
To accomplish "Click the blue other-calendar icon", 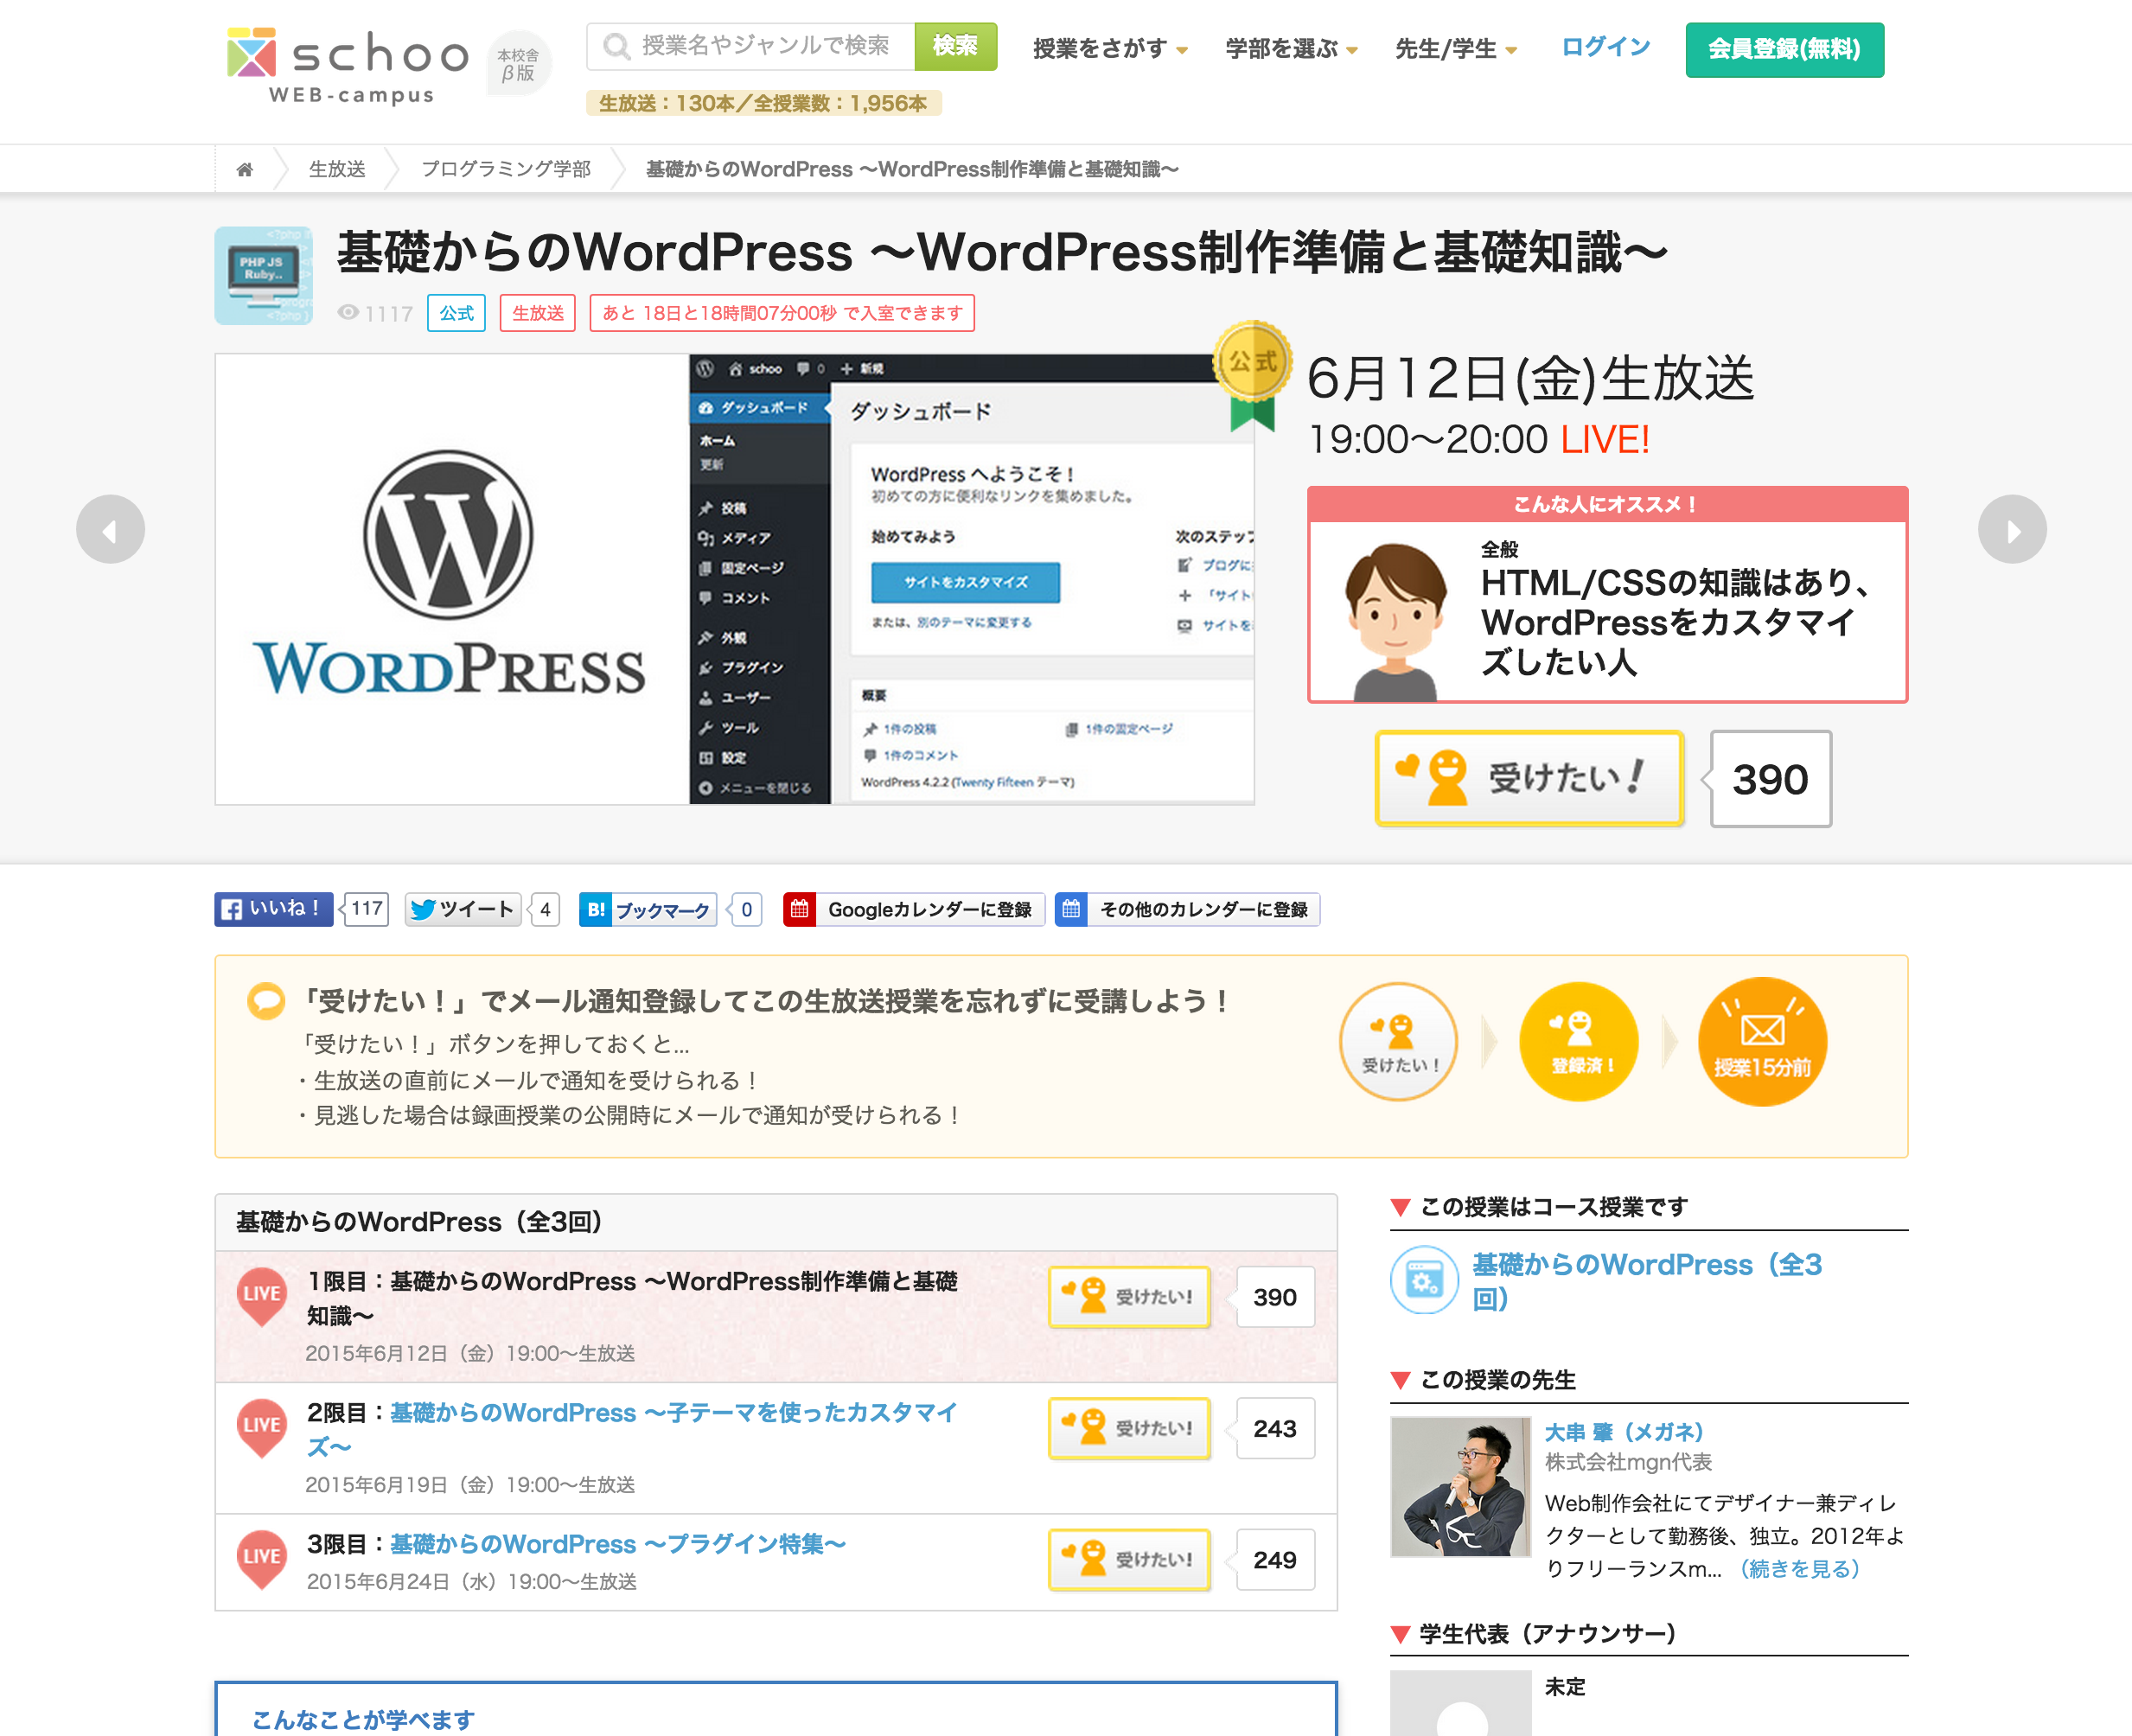I will [x=1071, y=909].
